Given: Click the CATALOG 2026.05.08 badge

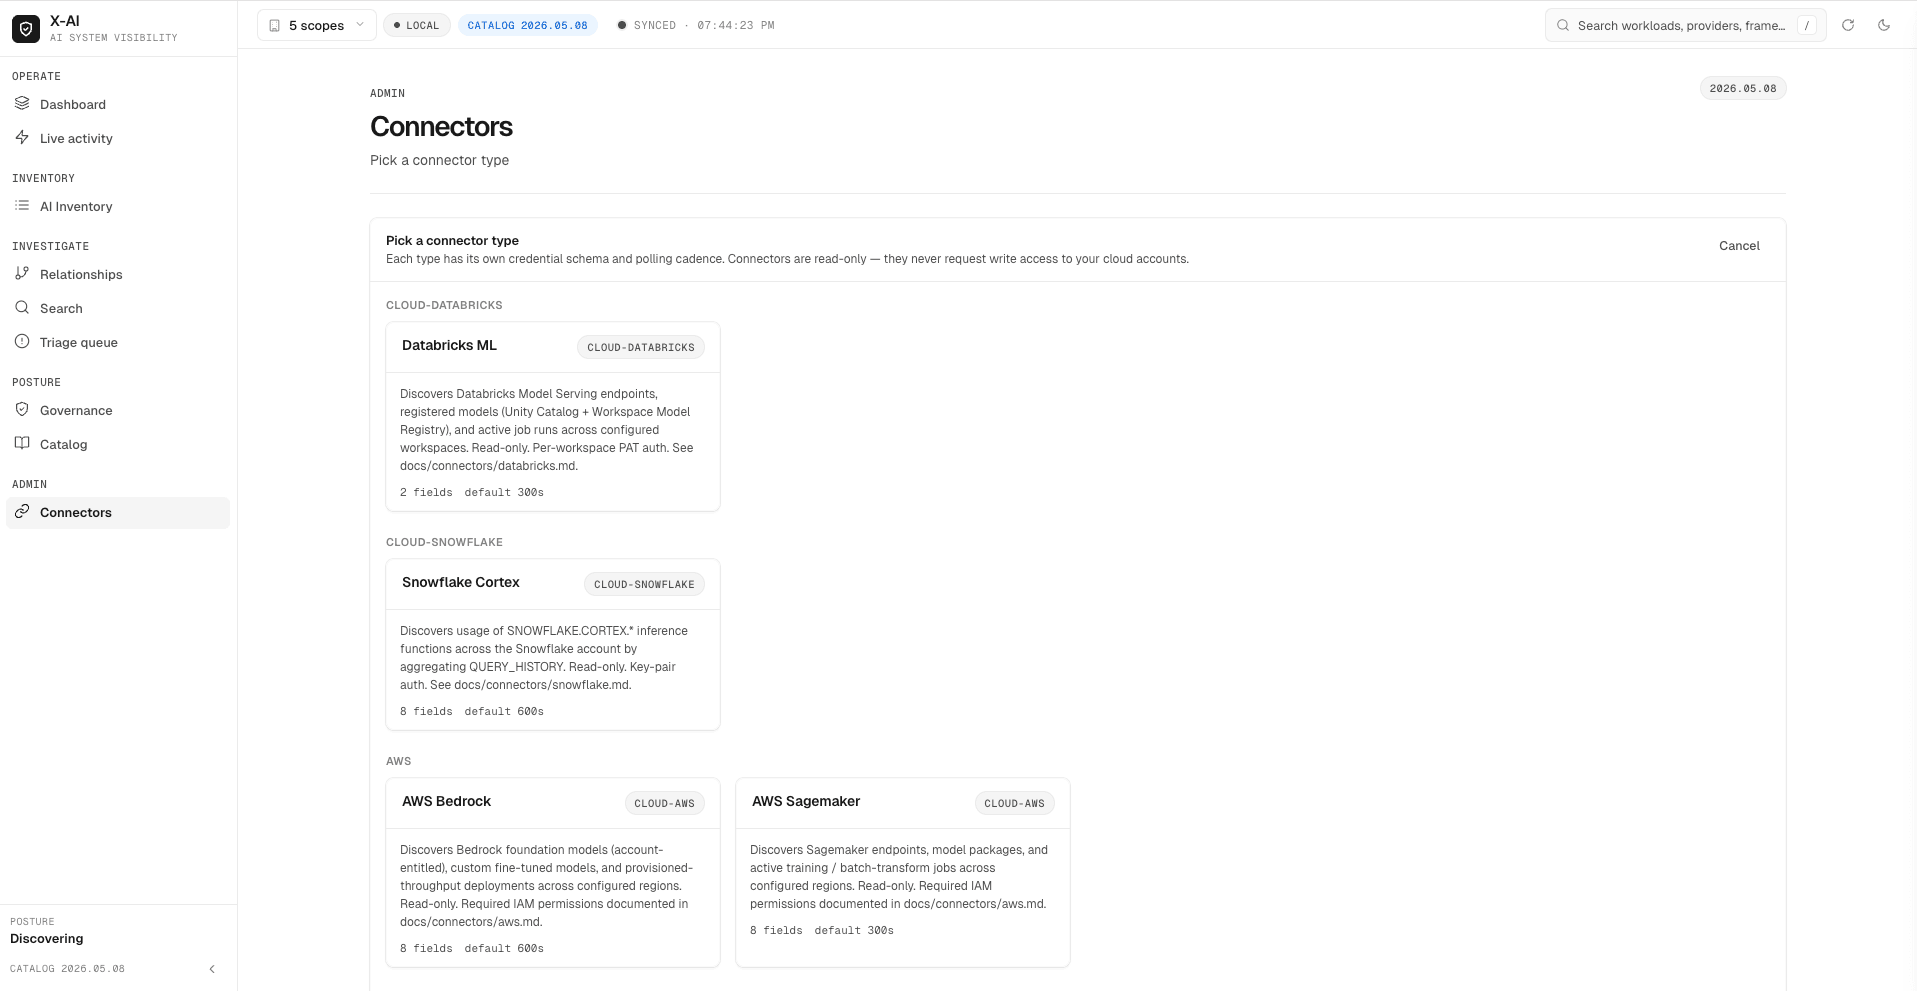Looking at the screenshot, I should pyautogui.click(x=528, y=25).
